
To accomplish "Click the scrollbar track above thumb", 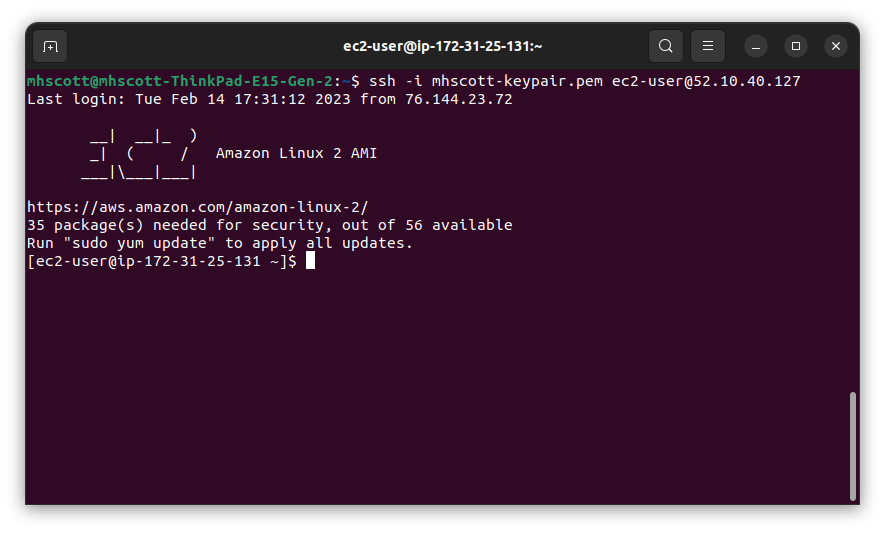I will pos(853,231).
